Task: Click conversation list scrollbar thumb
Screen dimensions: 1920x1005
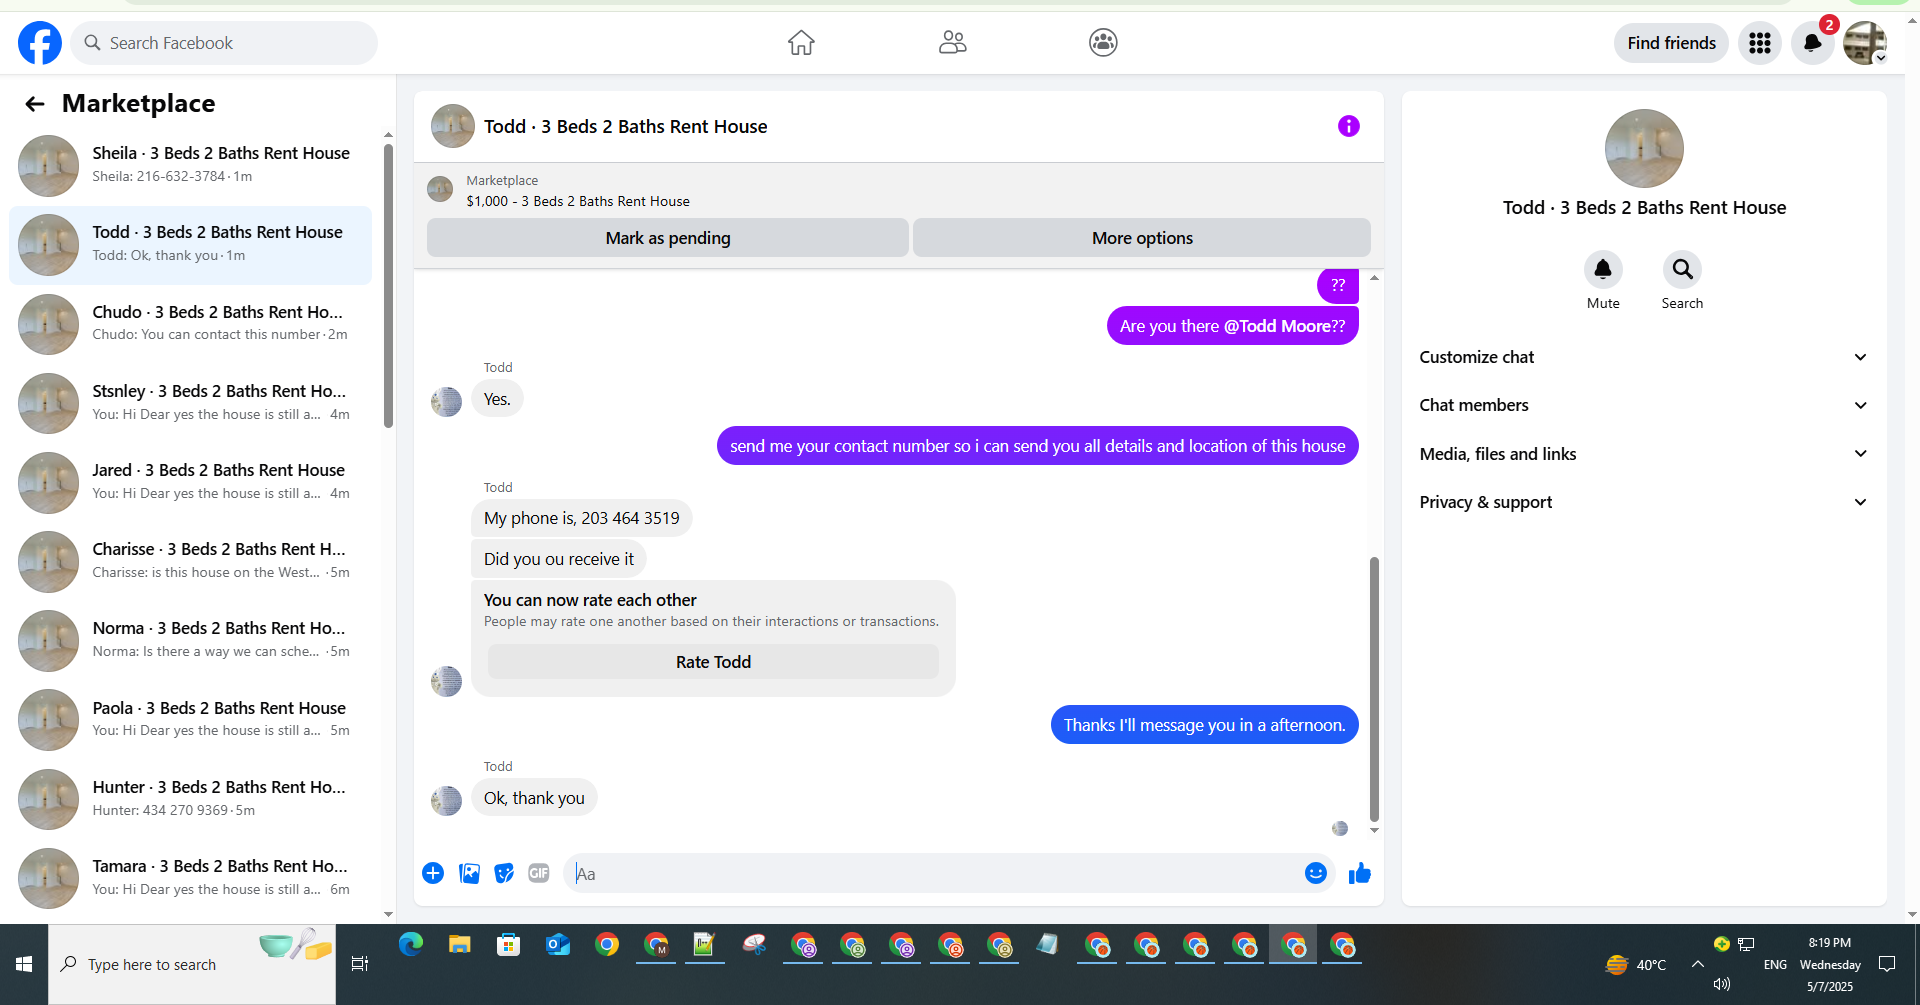Action: click(x=389, y=286)
